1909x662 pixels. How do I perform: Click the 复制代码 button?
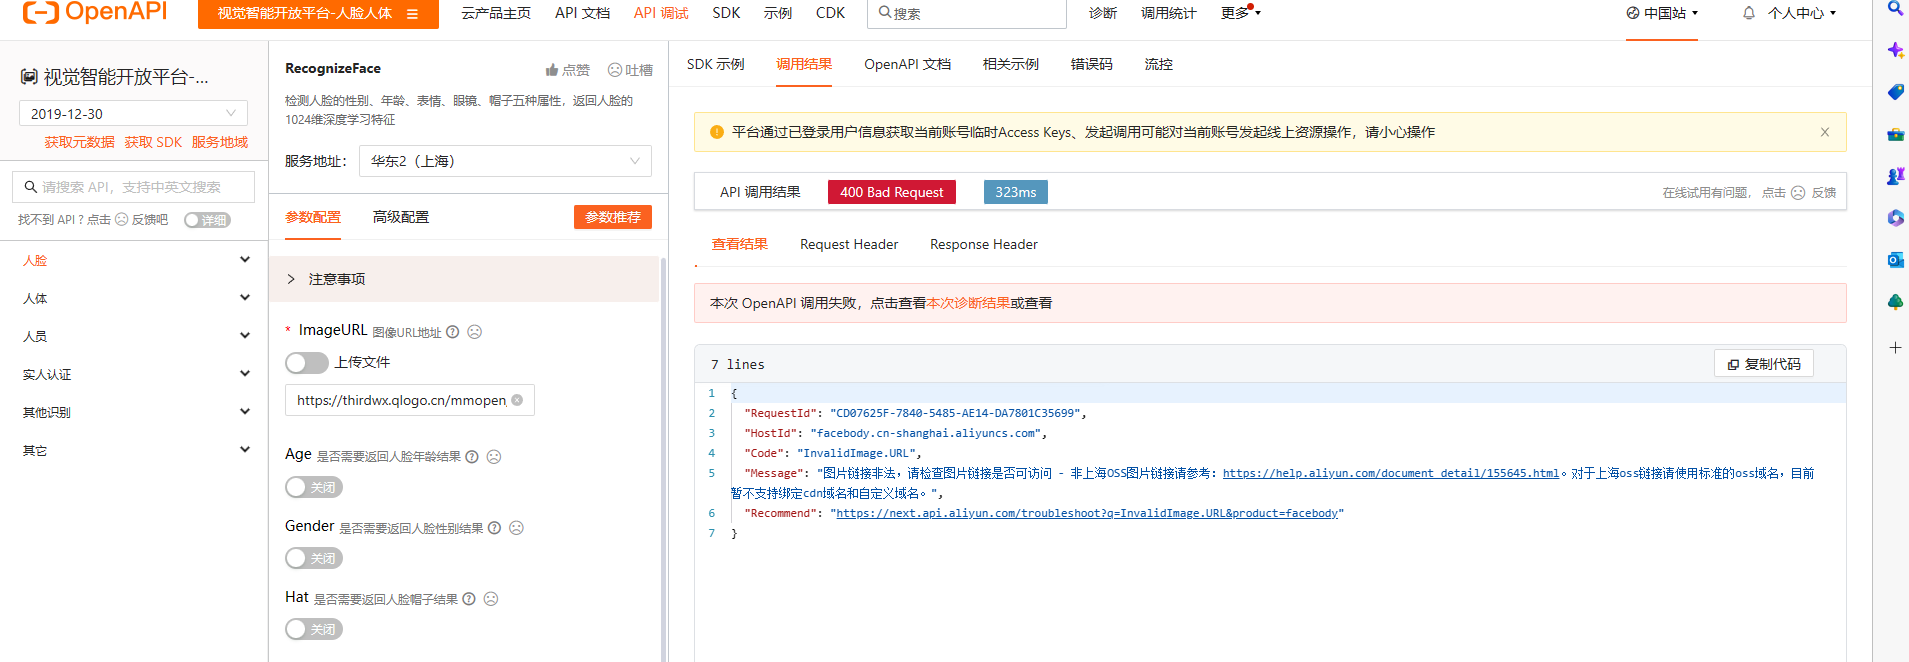(x=1764, y=364)
